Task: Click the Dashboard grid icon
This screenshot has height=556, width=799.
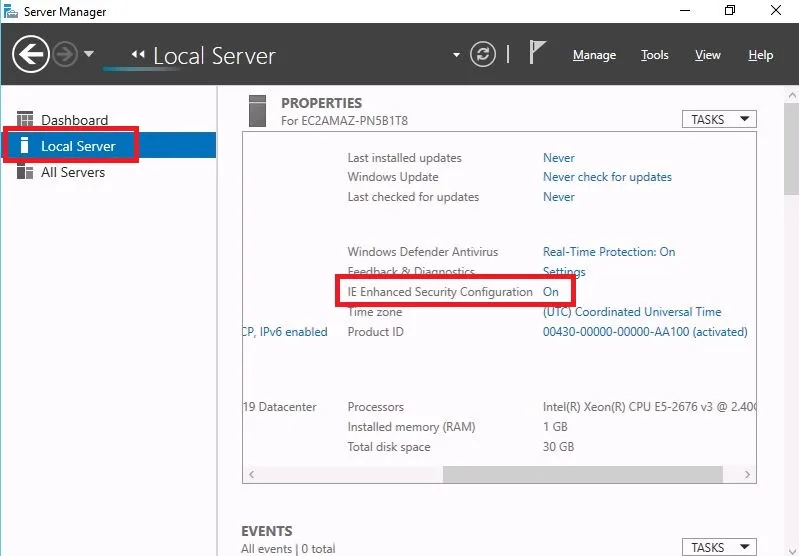Action: [25, 120]
